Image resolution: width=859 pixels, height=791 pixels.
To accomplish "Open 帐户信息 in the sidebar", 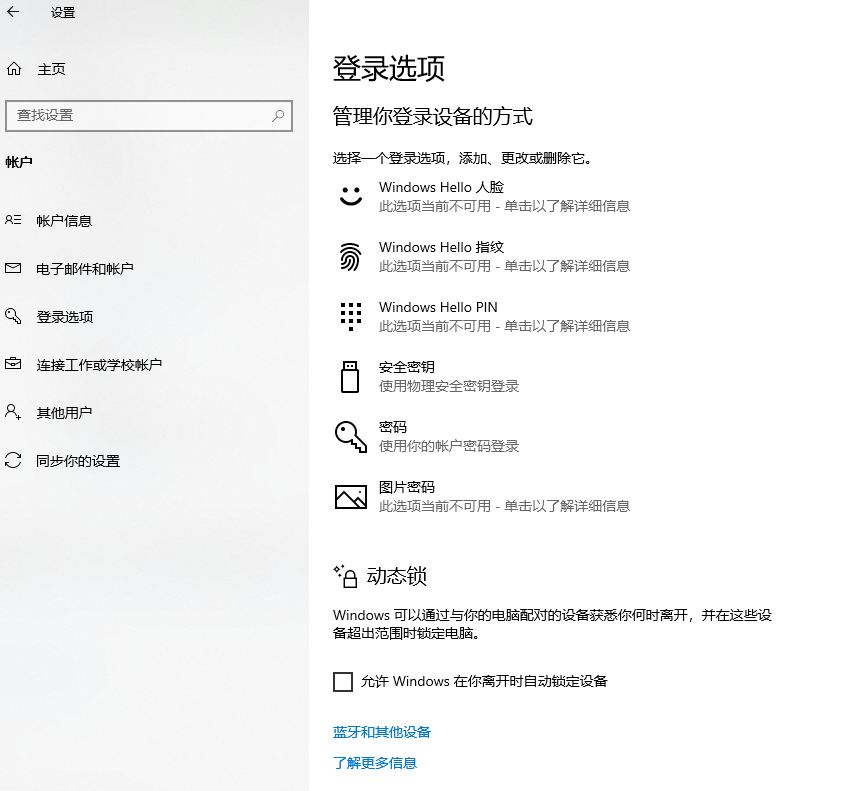I will [64, 221].
